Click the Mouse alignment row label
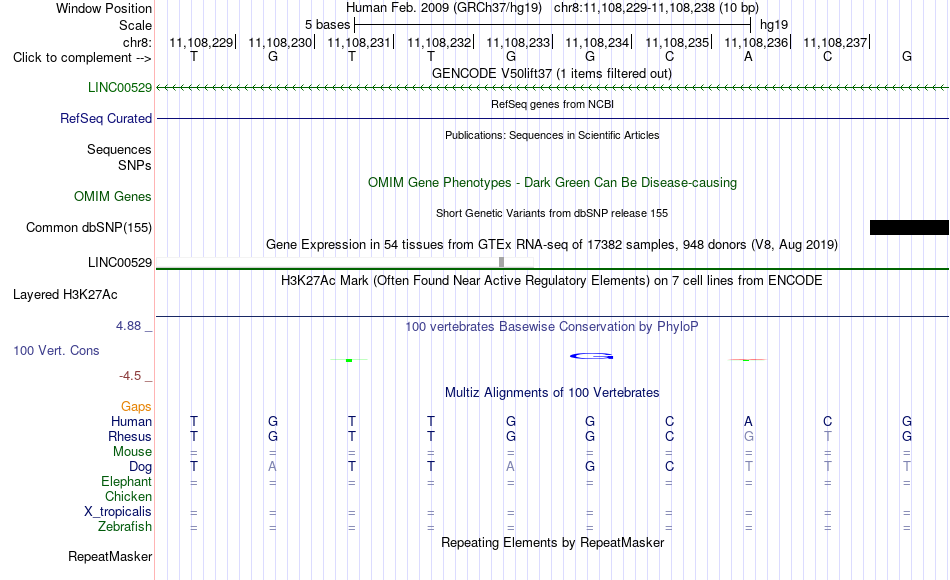This screenshot has height=580, width=950. 132,452
